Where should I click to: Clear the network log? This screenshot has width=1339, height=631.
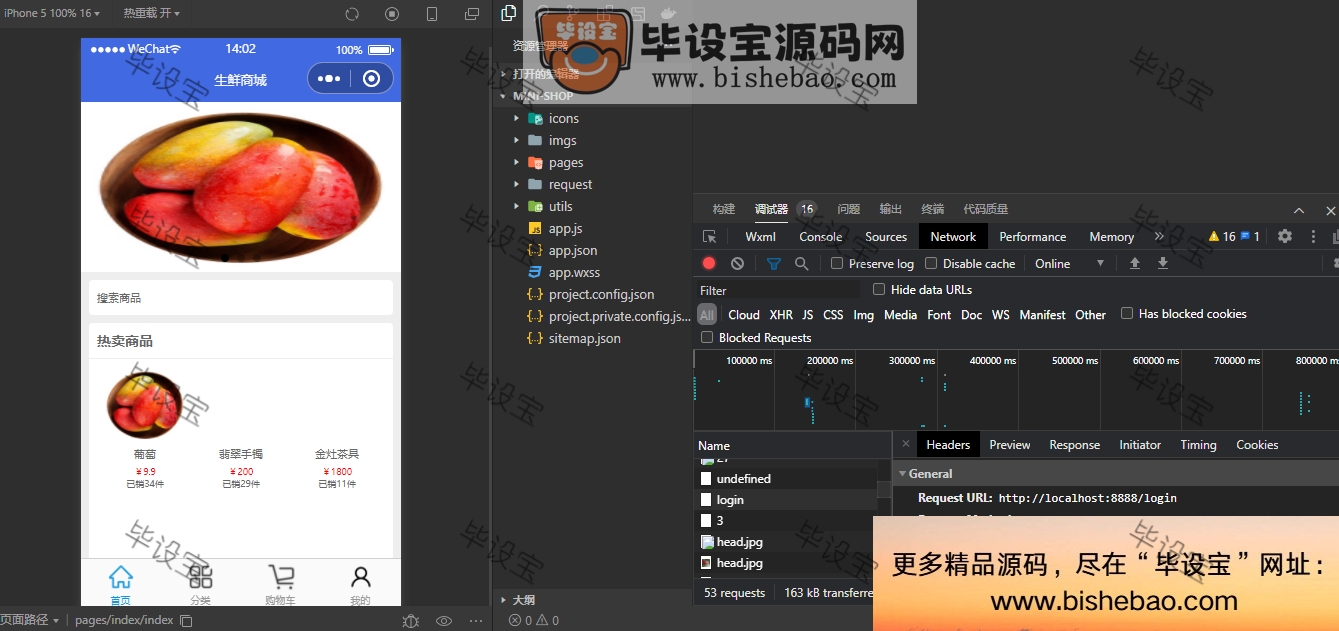[x=737, y=263]
